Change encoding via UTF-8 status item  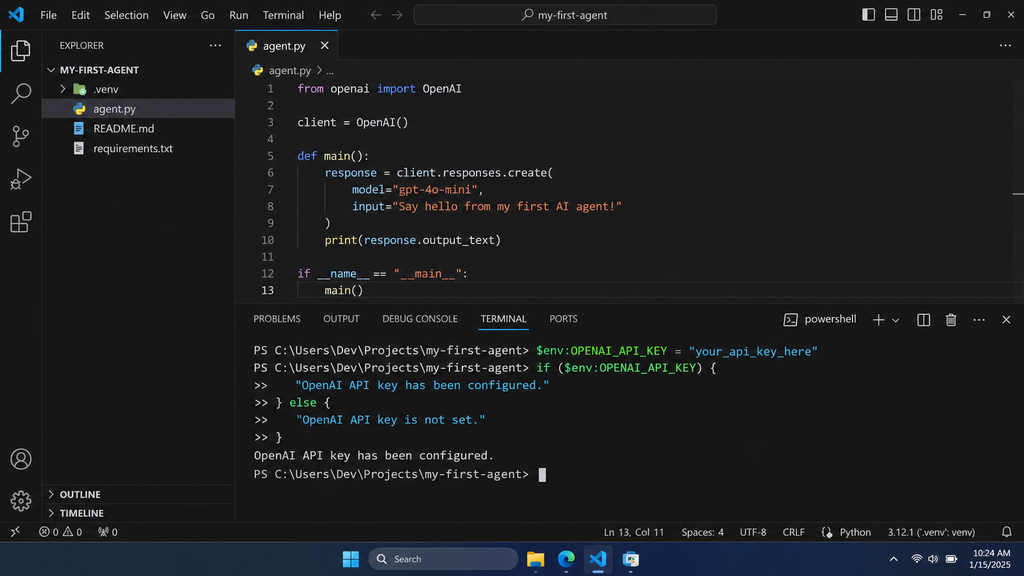(753, 532)
